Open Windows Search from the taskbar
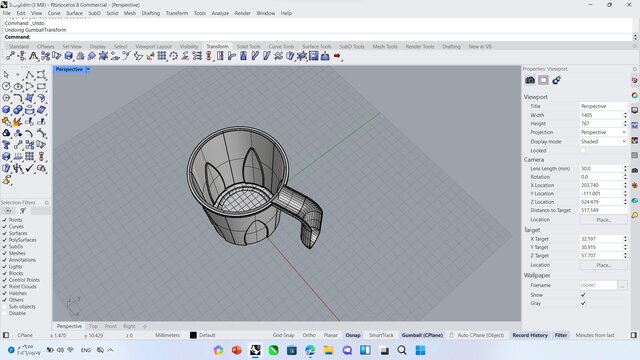The height and width of the screenshot is (360, 640). pyautogui.click(x=402, y=350)
